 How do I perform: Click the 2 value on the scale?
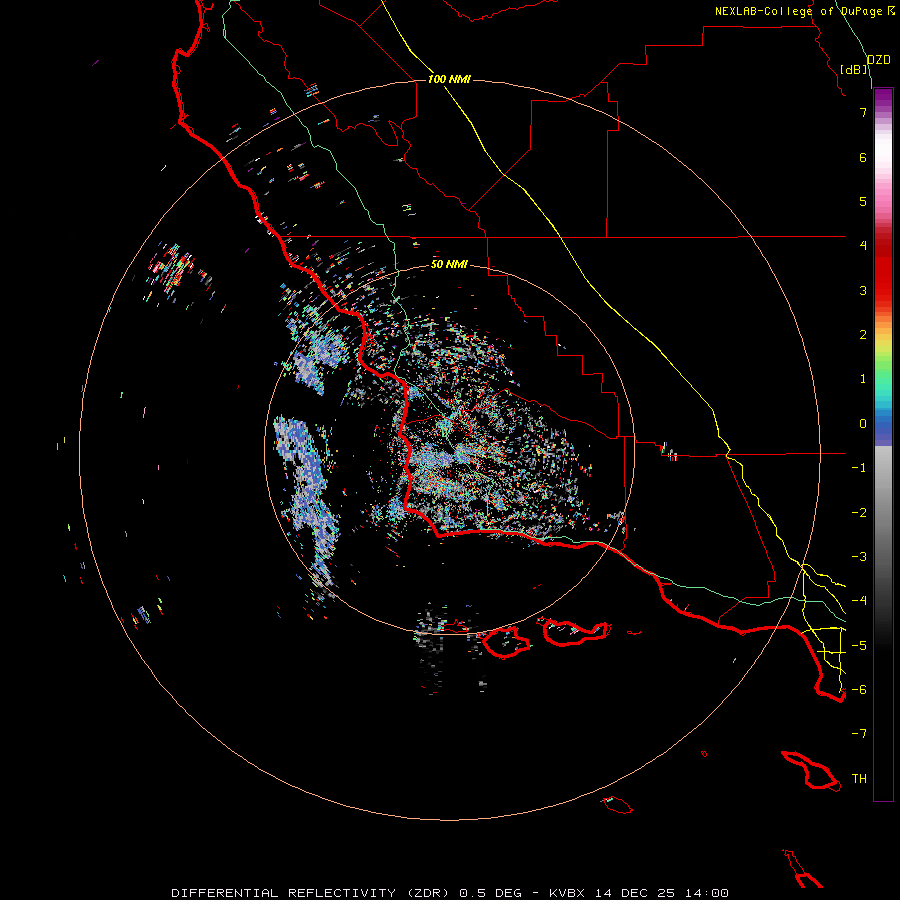(863, 335)
